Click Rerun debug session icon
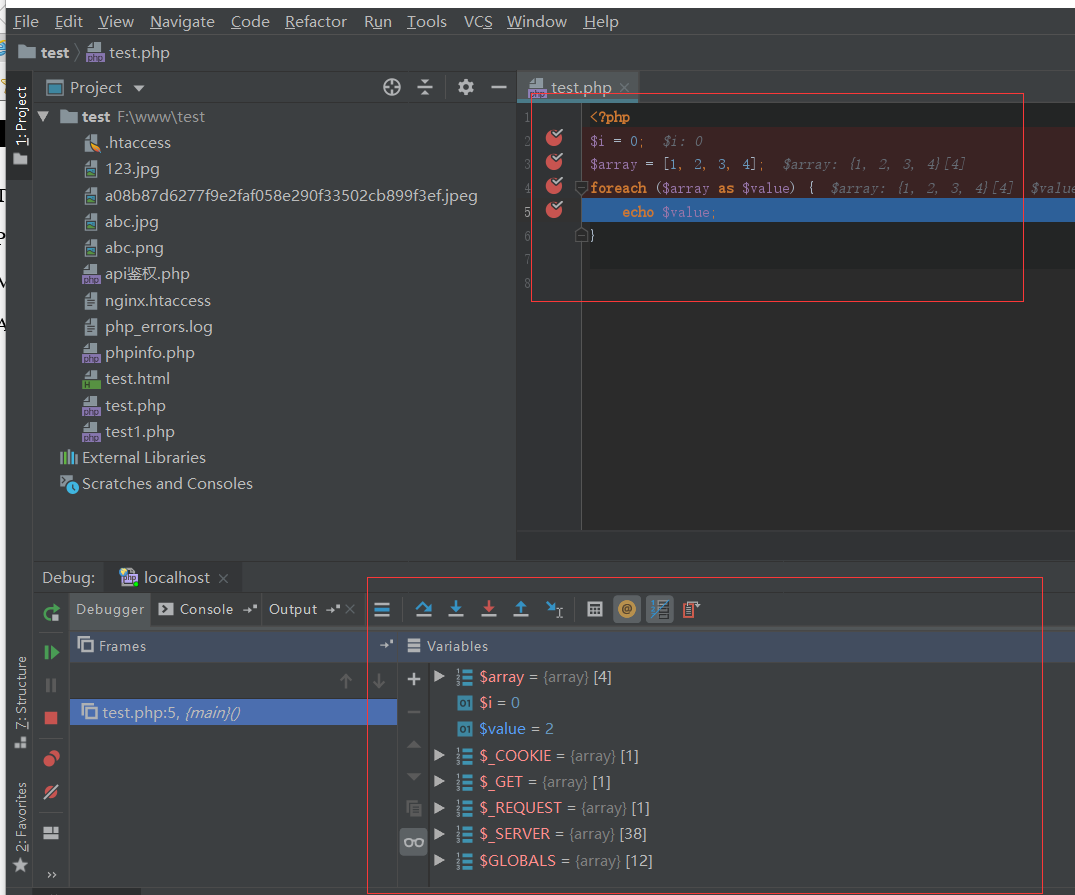1075x895 pixels. click(x=51, y=612)
